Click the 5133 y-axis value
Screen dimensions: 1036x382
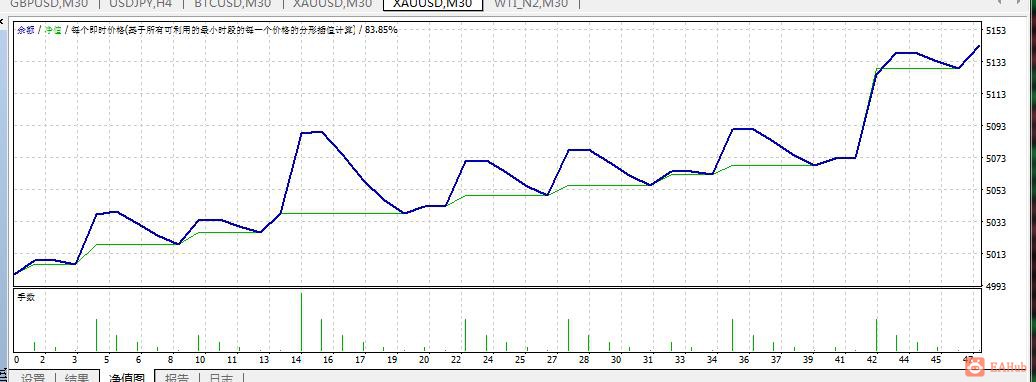[x=996, y=62]
